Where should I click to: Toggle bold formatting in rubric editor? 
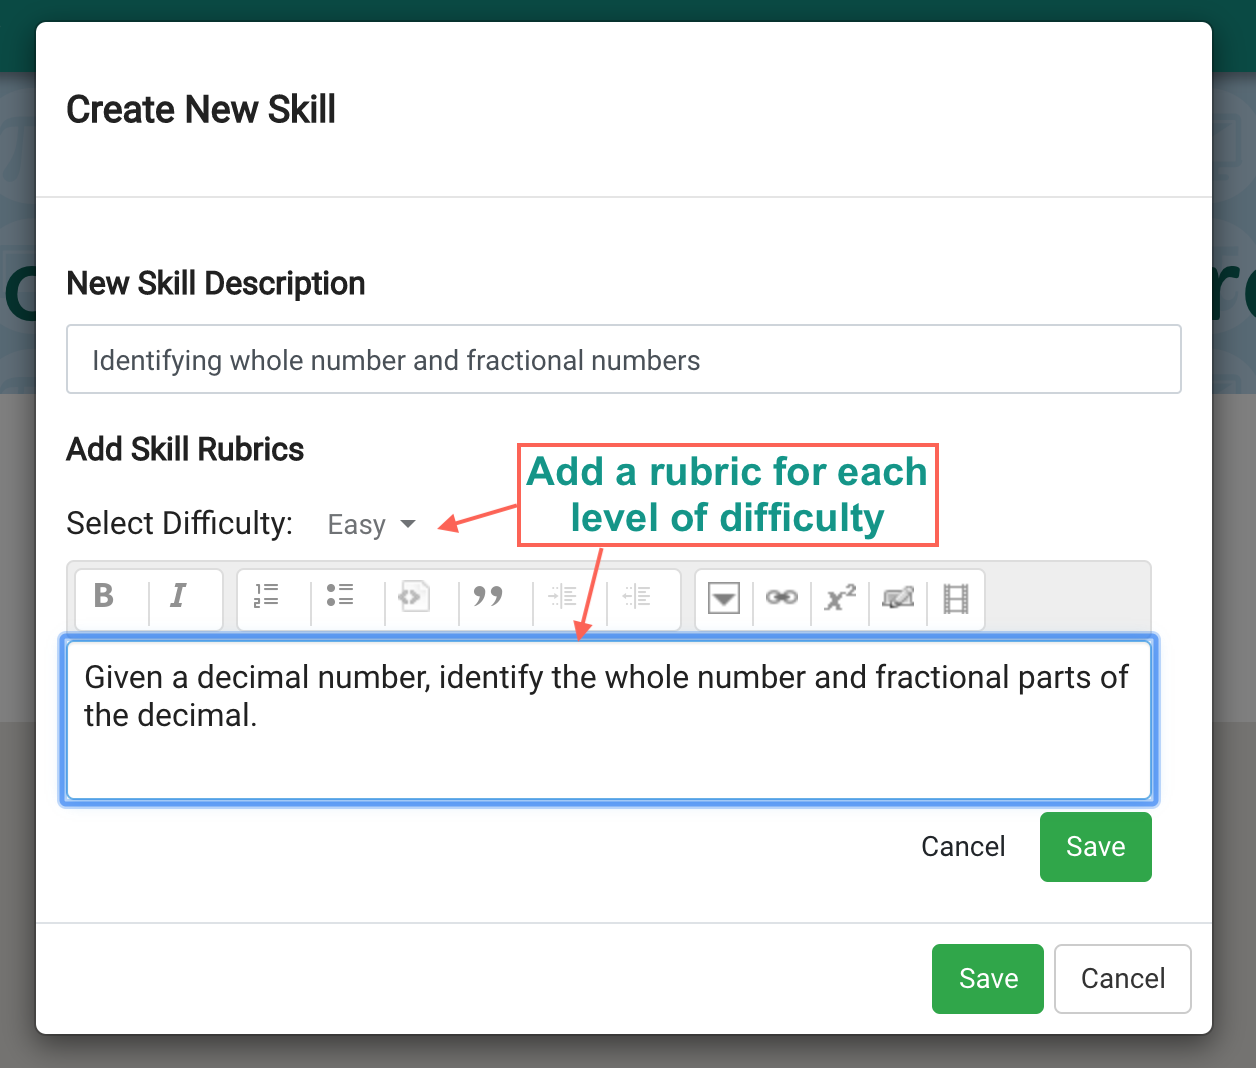(x=103, y=597)
